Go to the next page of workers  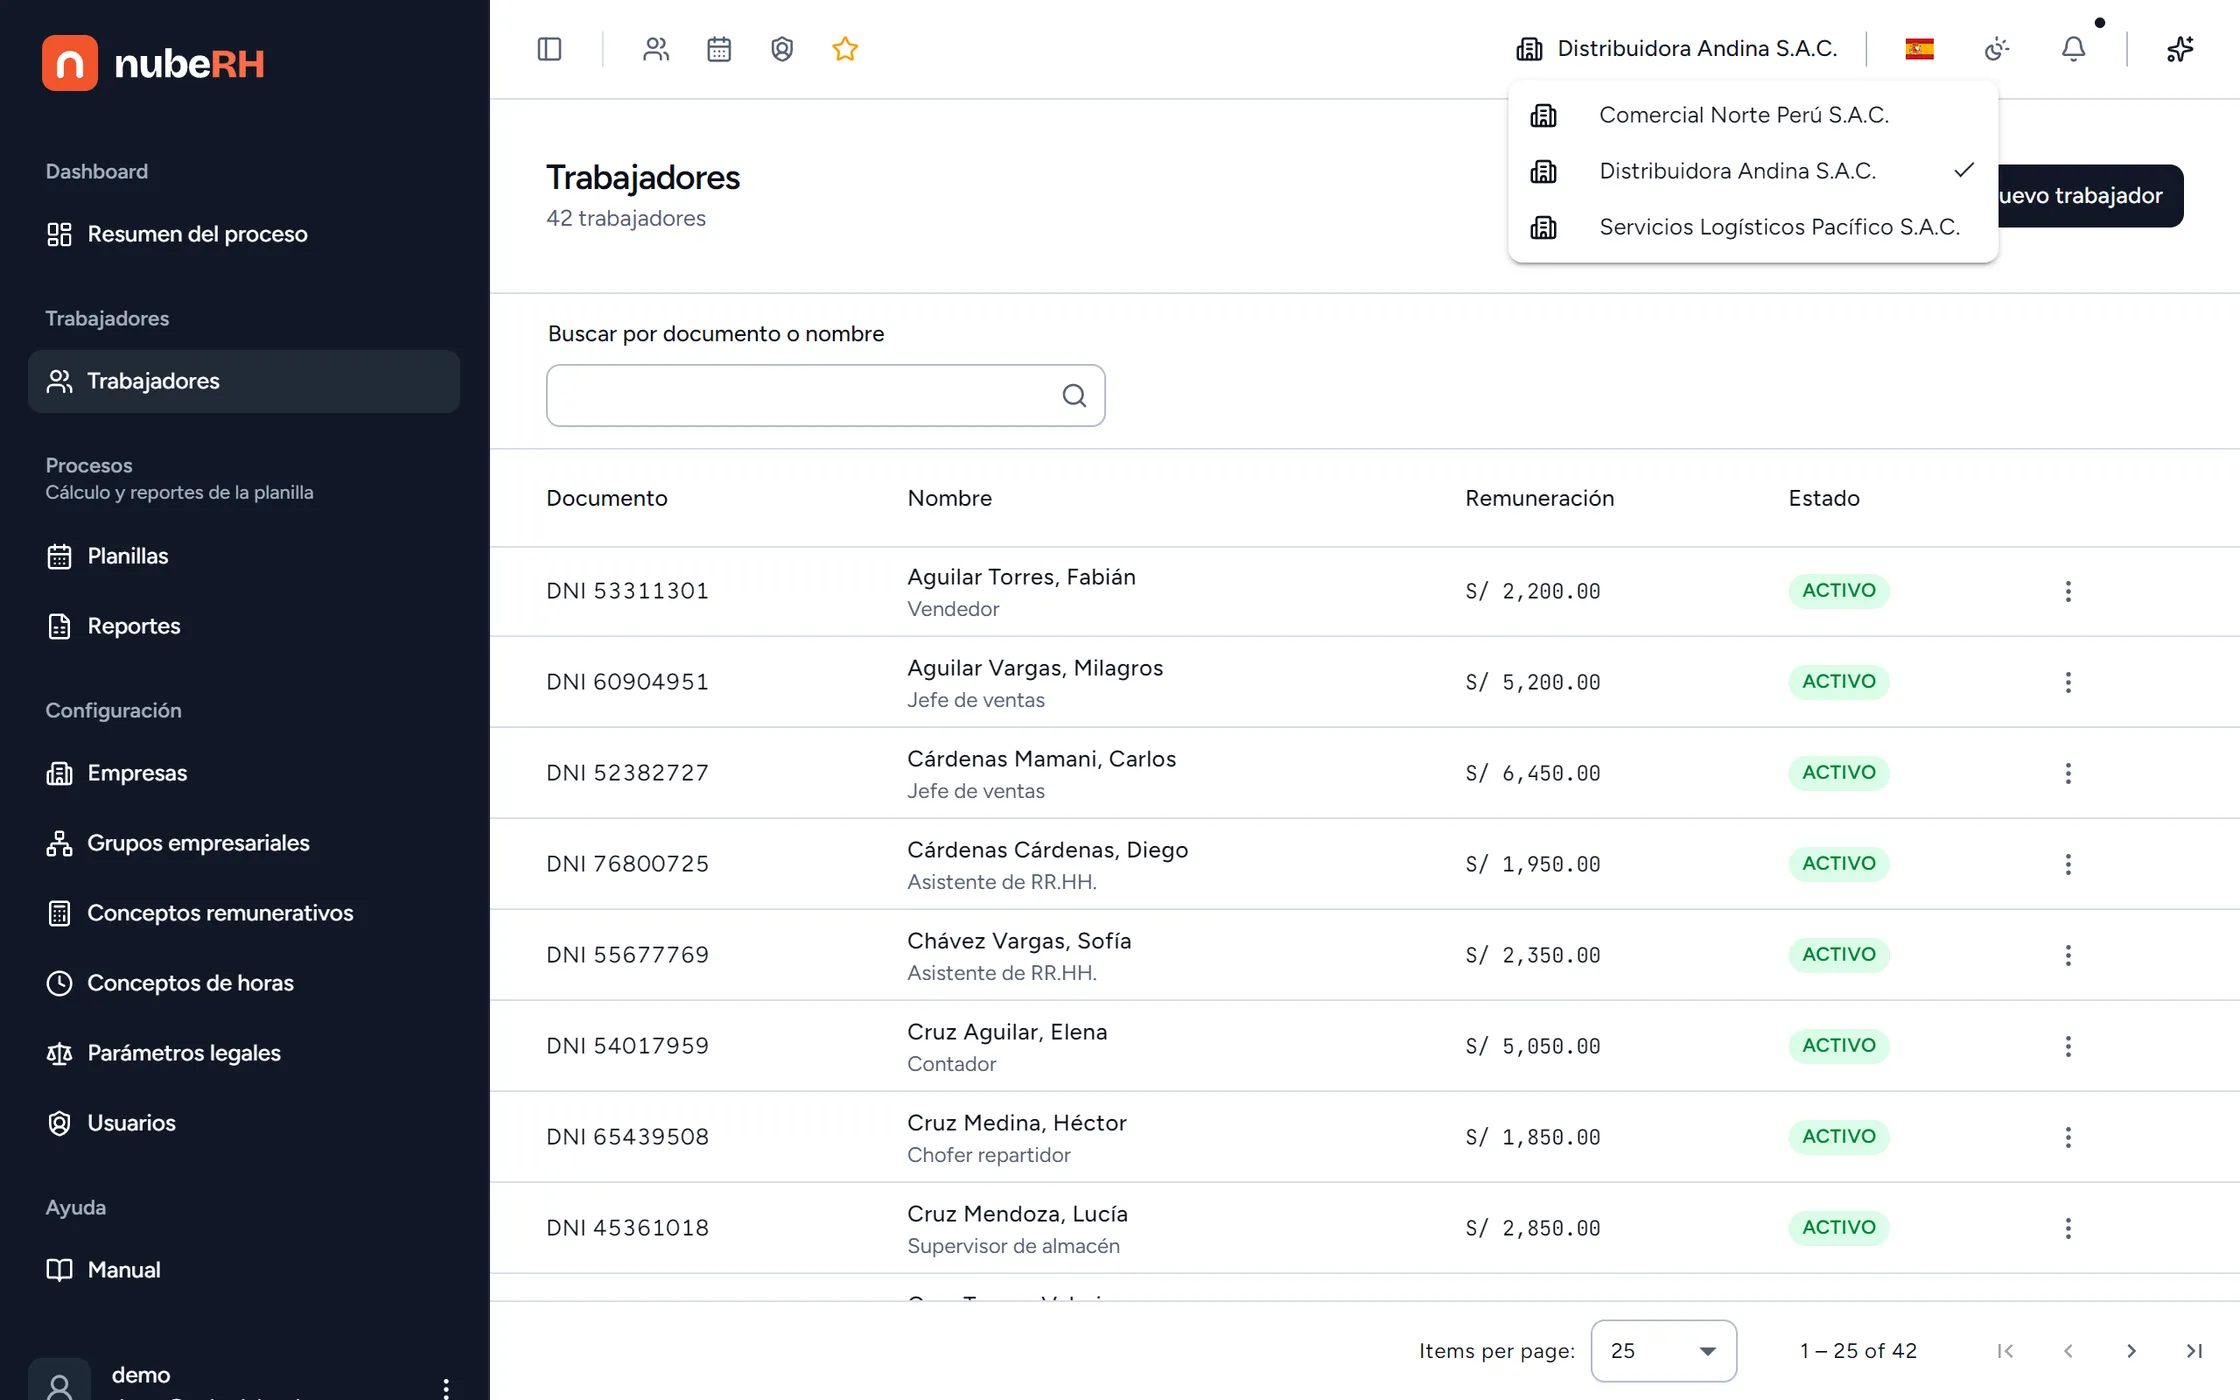click(x=2131, y=1351)
